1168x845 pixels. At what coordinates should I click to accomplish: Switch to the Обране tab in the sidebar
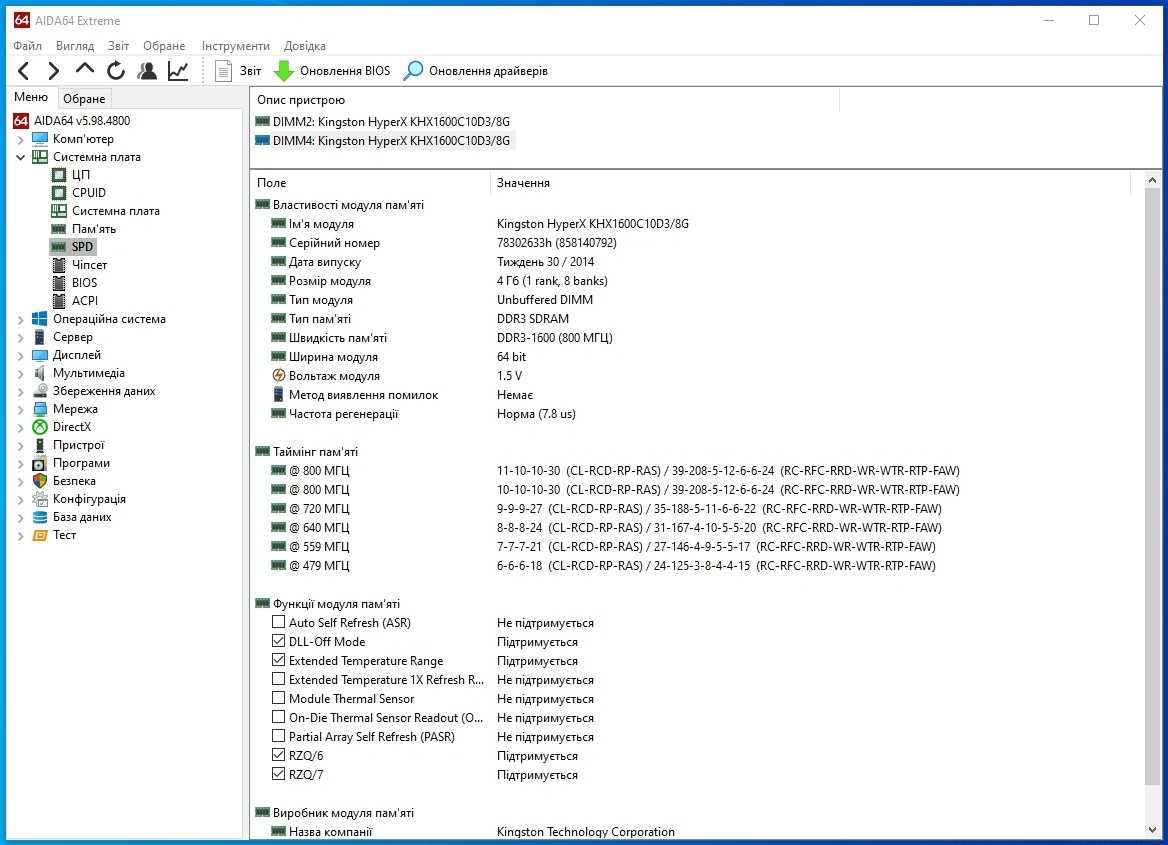[83, 98]
